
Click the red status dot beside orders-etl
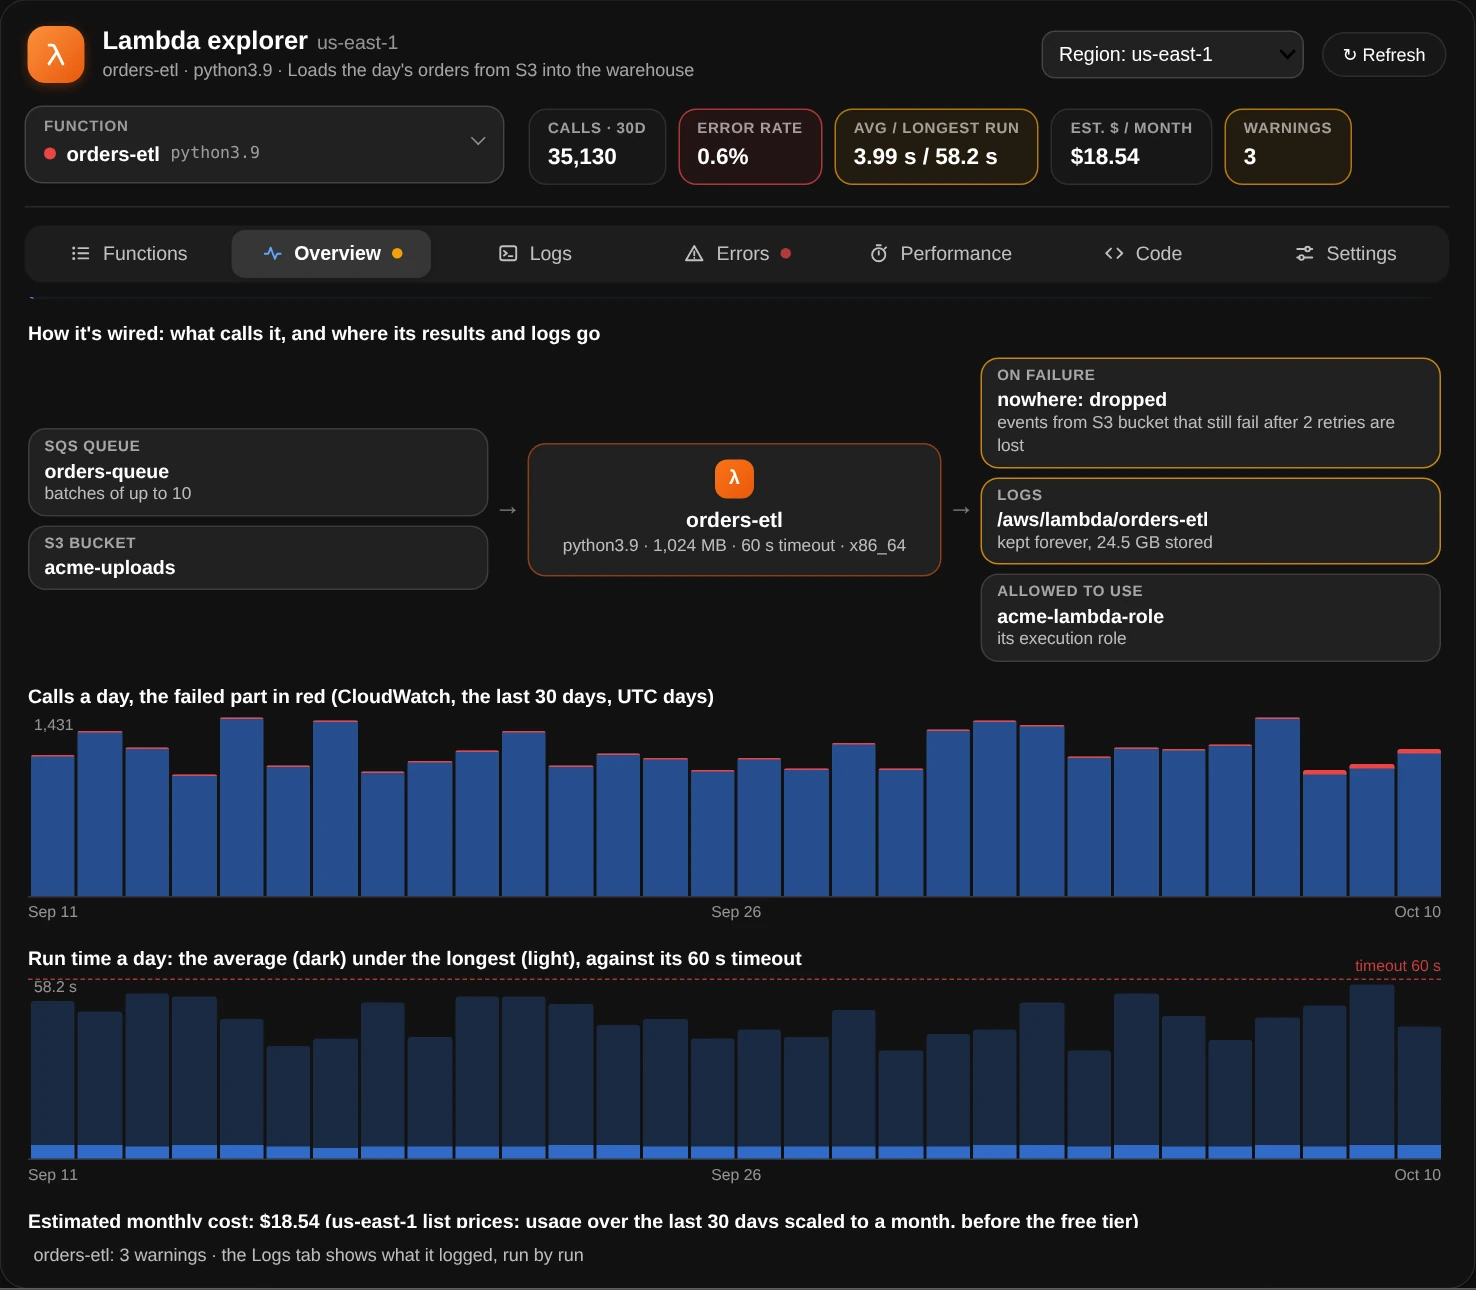(x=50, y=154)
